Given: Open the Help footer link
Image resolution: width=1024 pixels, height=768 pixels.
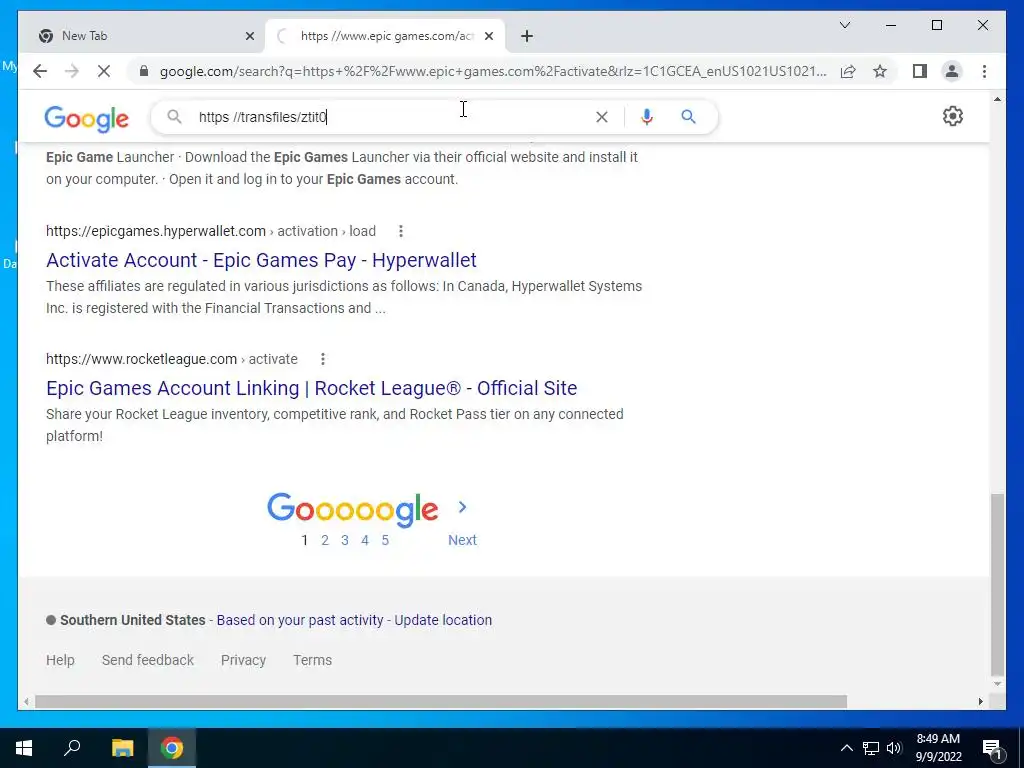Looking at the screenshot, I should 60,660.
